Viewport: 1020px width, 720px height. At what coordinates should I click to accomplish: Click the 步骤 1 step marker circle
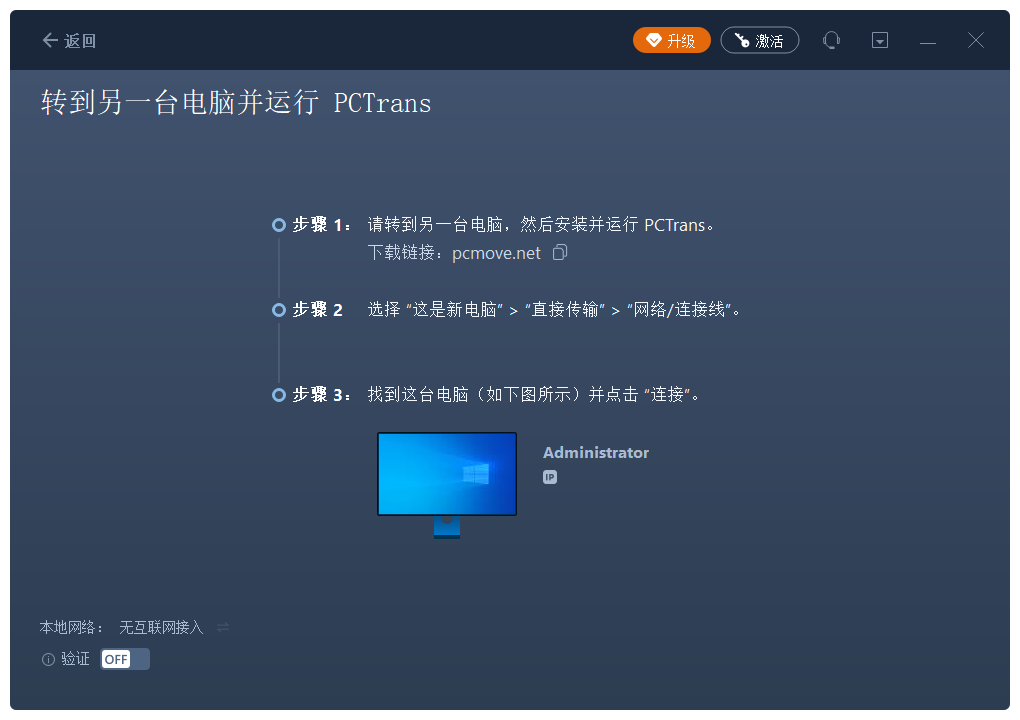click(279, 225)
